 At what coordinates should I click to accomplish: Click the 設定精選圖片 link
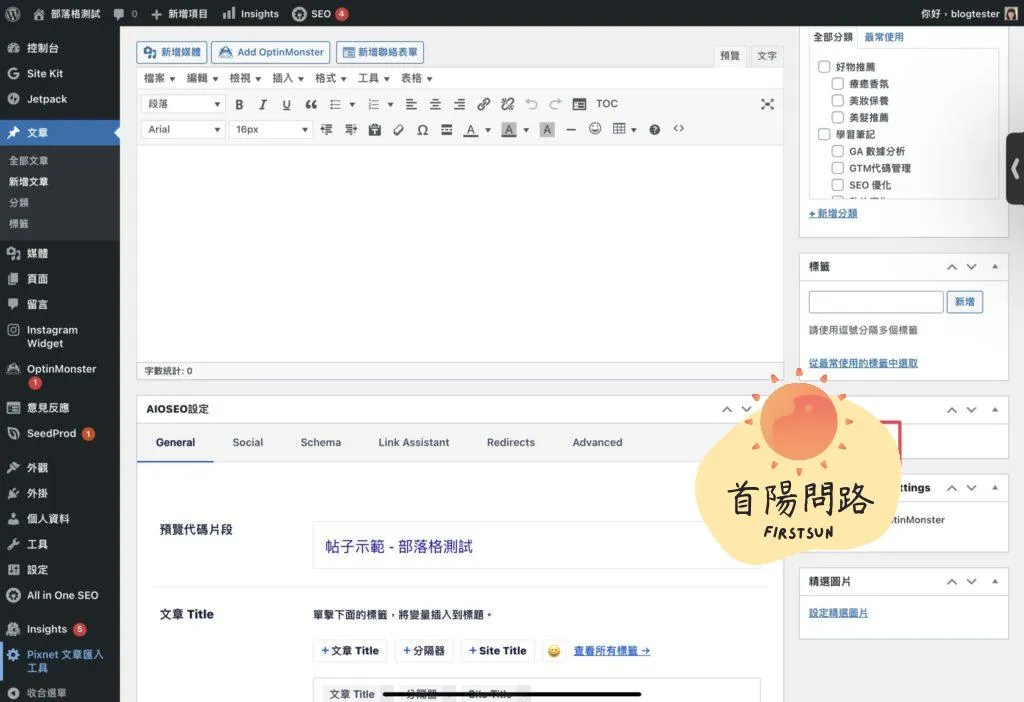(x=838, y=613)
